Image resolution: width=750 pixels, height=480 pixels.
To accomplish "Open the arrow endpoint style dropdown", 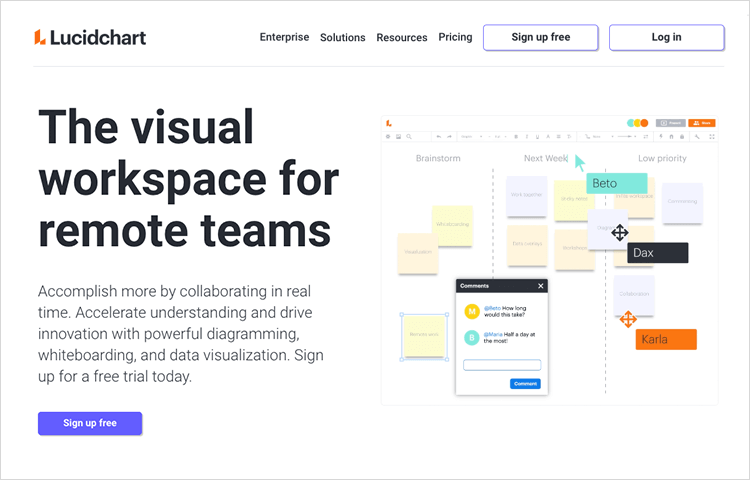I will coord(627,136).
